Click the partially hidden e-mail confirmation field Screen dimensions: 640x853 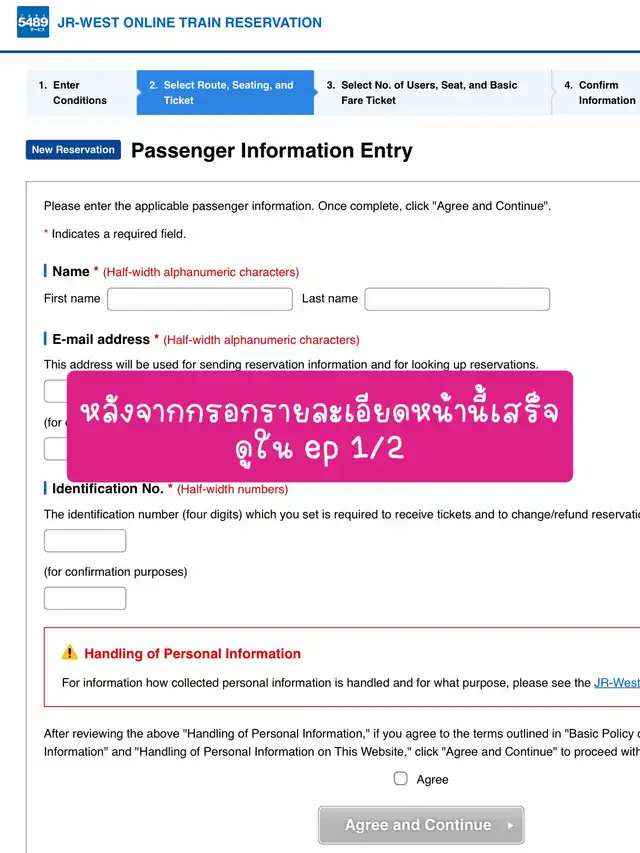coord(56,449)
